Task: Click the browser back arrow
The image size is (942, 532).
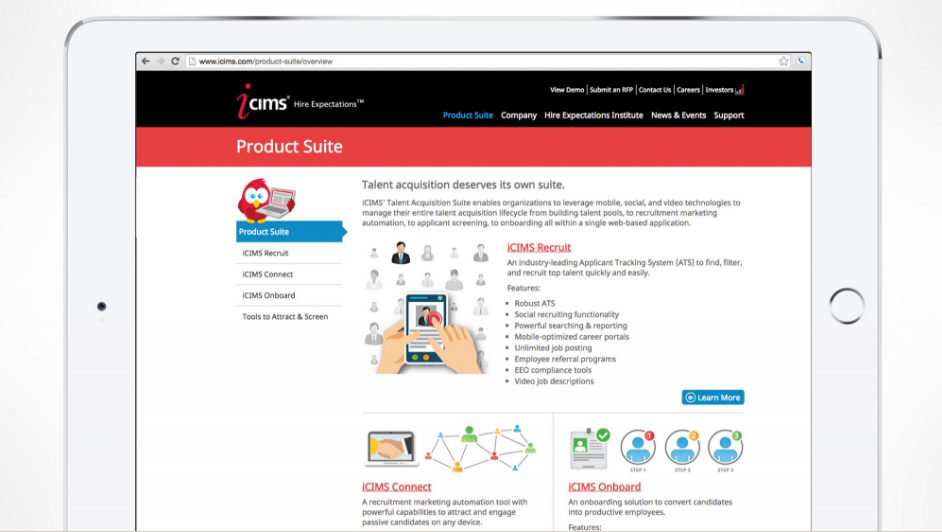Action: pyautogui.click(x=145, y=61)
